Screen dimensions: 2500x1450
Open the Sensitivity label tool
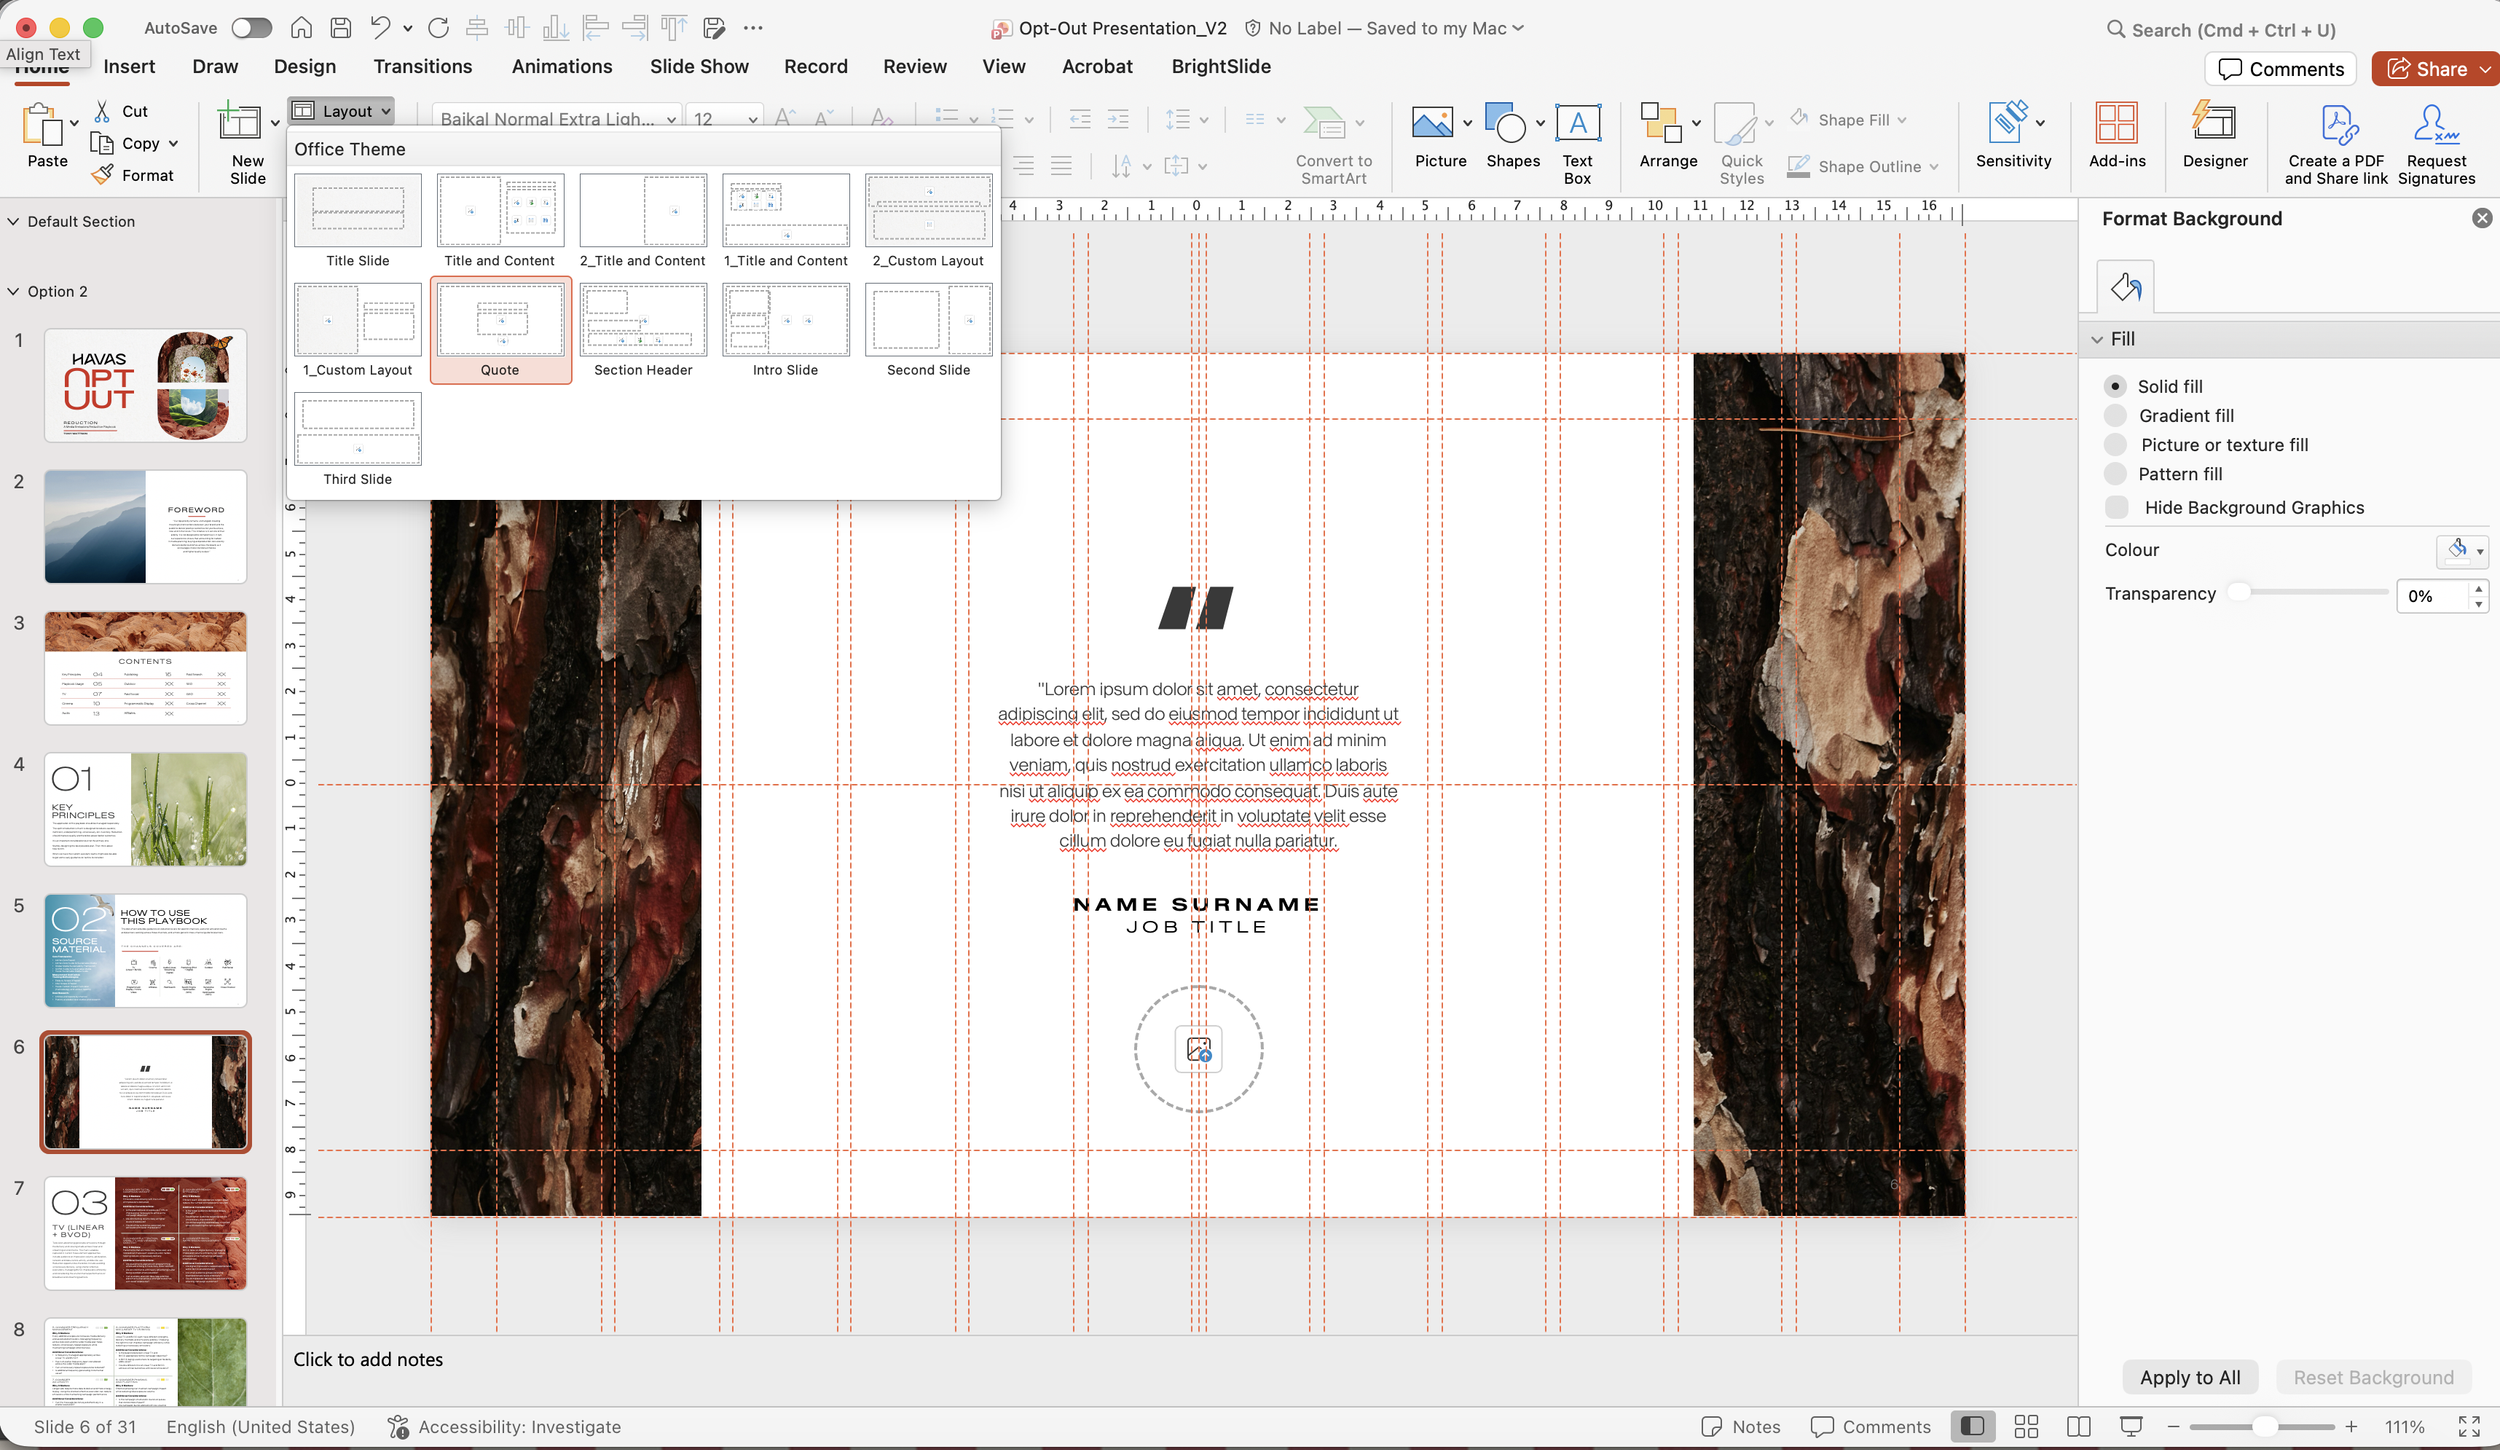coord(2007,123)
